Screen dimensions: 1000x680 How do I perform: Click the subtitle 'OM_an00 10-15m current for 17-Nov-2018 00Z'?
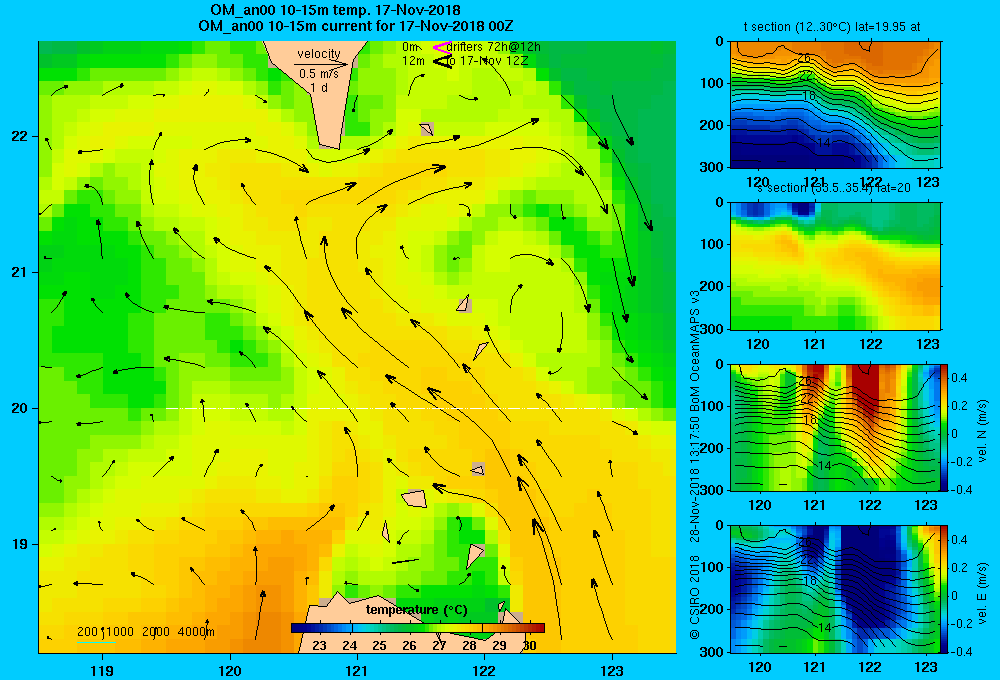[x=355, y=26]
